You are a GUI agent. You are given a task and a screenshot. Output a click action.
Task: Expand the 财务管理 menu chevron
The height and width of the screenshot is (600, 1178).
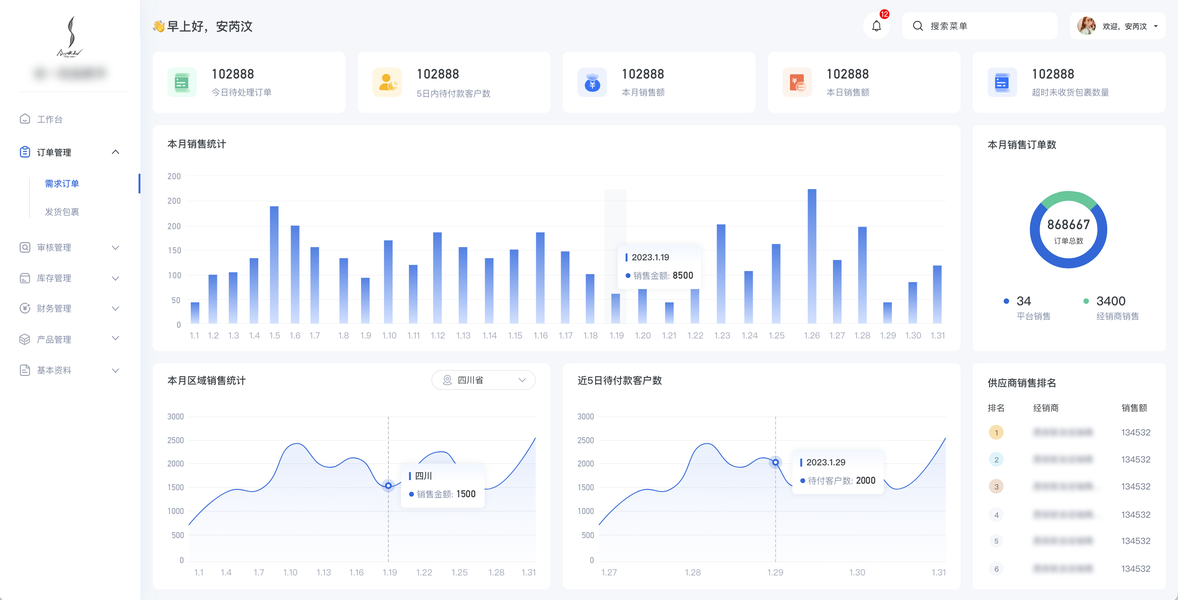[115, 309]
